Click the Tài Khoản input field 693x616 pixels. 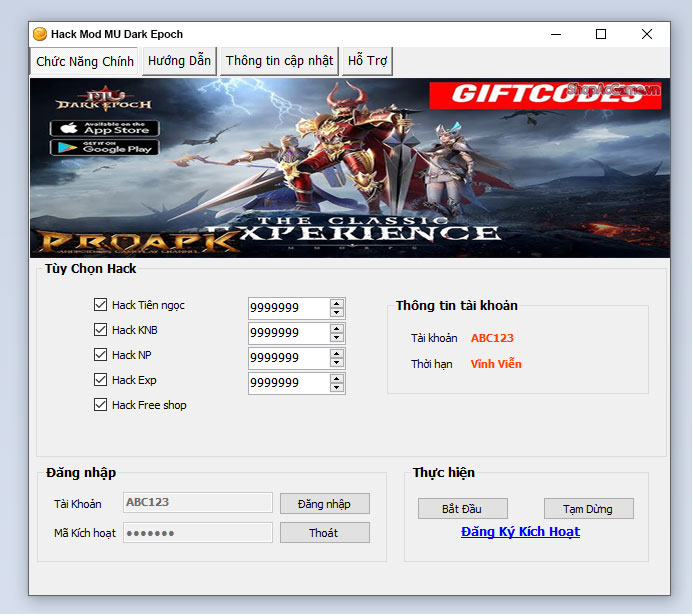198,502
